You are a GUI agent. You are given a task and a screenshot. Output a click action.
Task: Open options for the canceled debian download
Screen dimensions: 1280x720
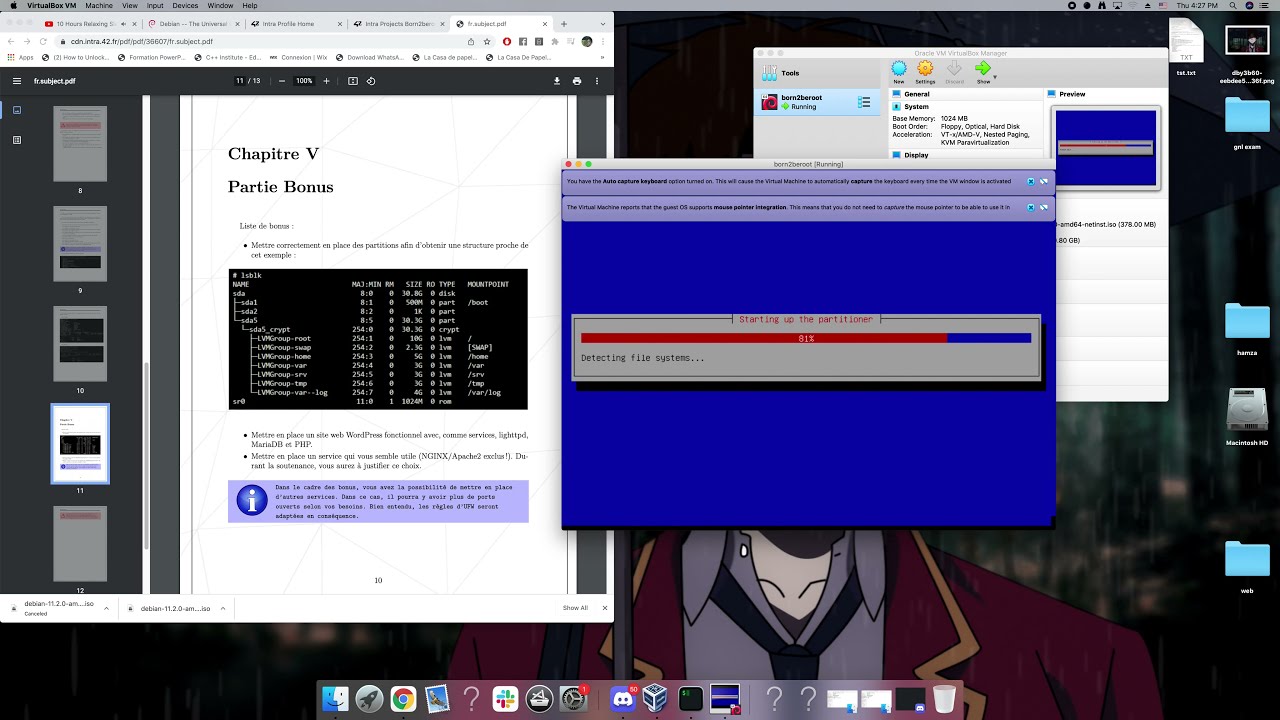pos(105,607)
